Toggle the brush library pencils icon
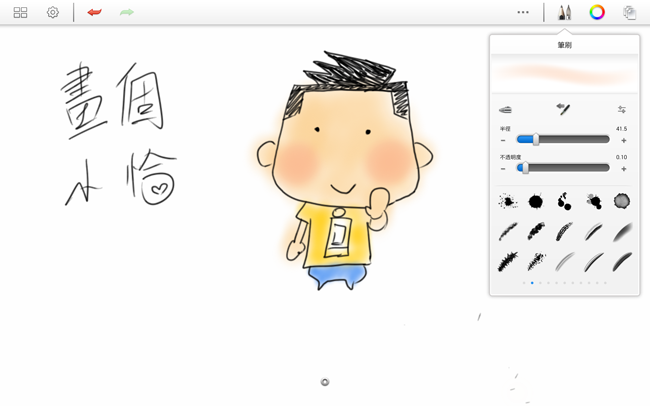Viewport: 650px width, 406px height. pos(564,12)
